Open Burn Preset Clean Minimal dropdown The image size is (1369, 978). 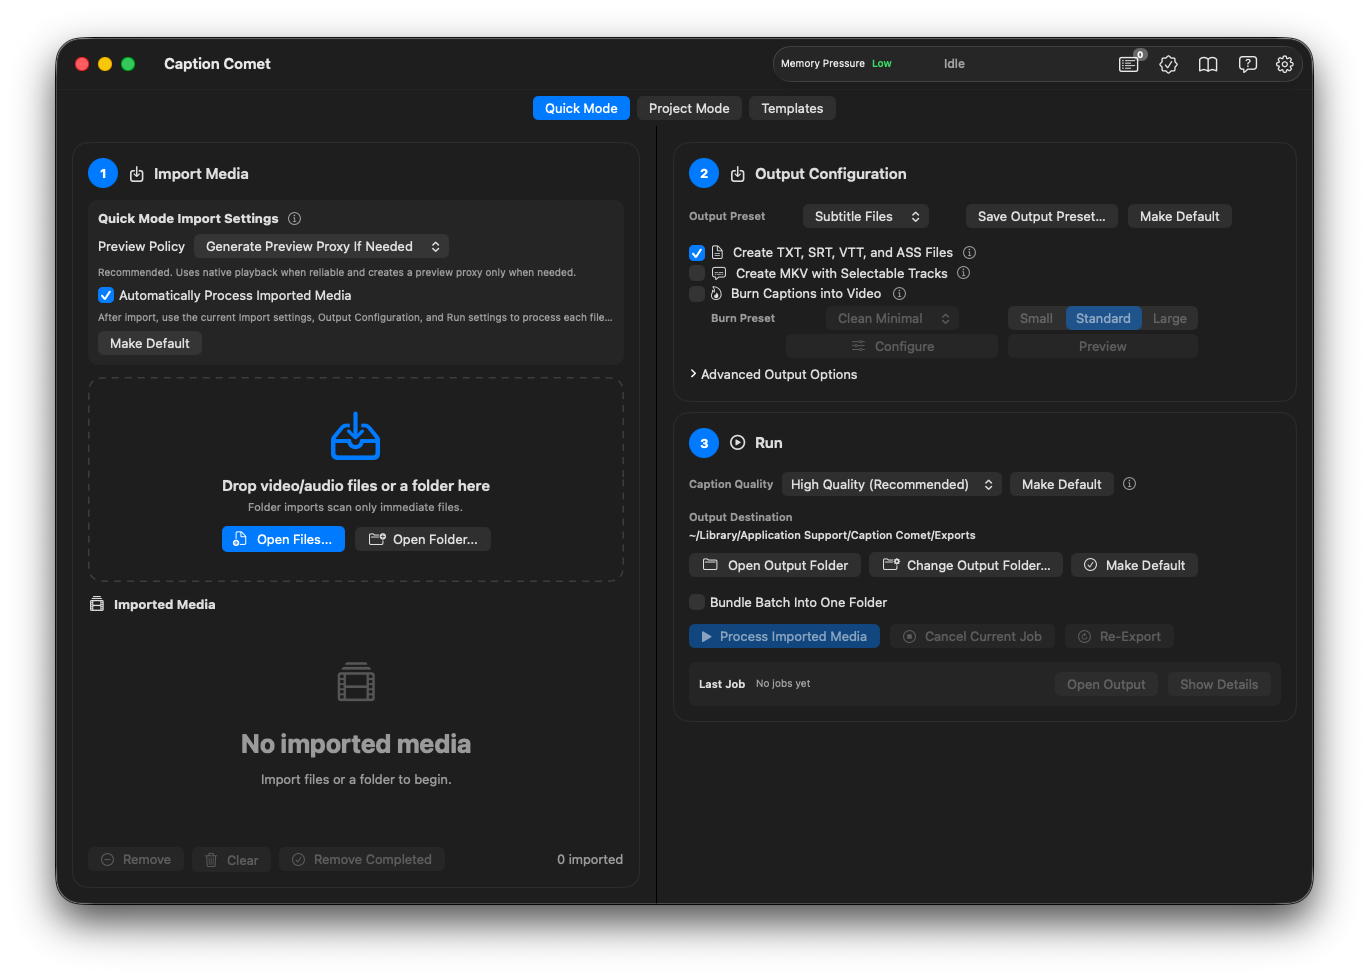892,318
